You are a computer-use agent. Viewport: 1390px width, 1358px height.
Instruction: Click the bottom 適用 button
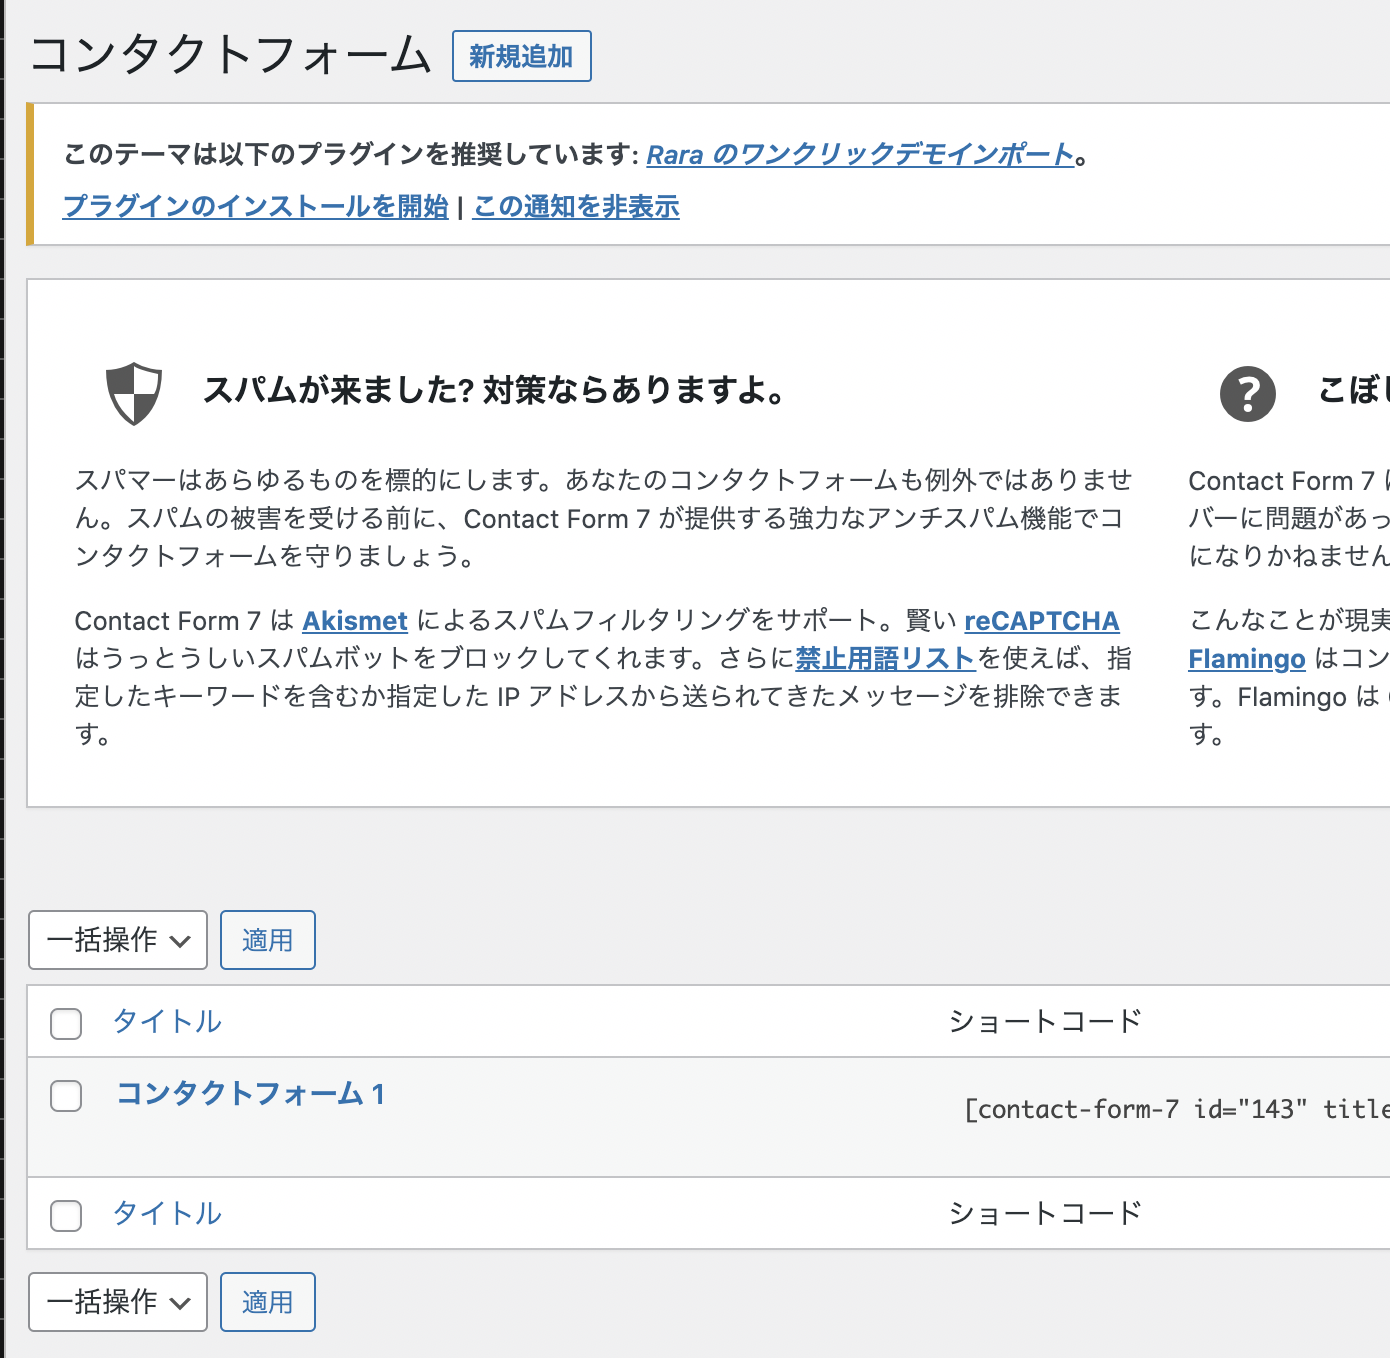pos(267,1302)
